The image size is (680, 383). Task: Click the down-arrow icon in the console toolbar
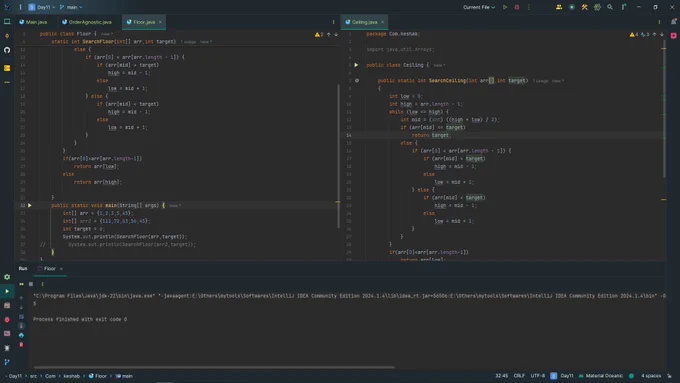pos(21,307)
